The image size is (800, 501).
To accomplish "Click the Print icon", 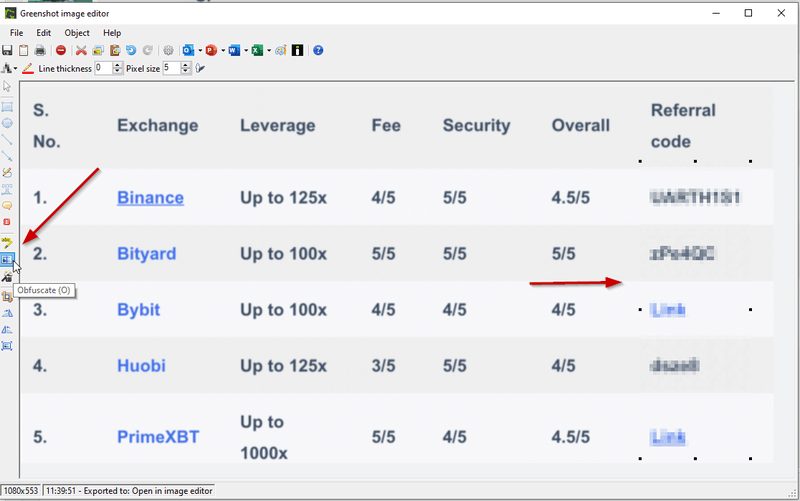I will point(40,51).
